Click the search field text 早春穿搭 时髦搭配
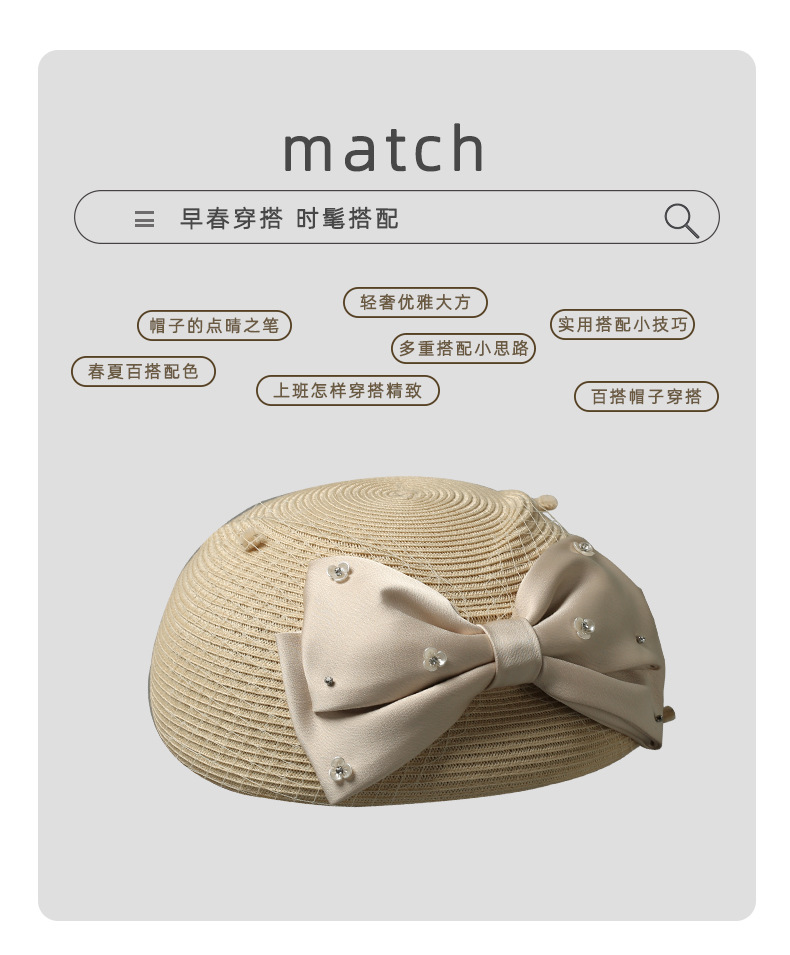The image size is (790, 955). coord(289,219)
